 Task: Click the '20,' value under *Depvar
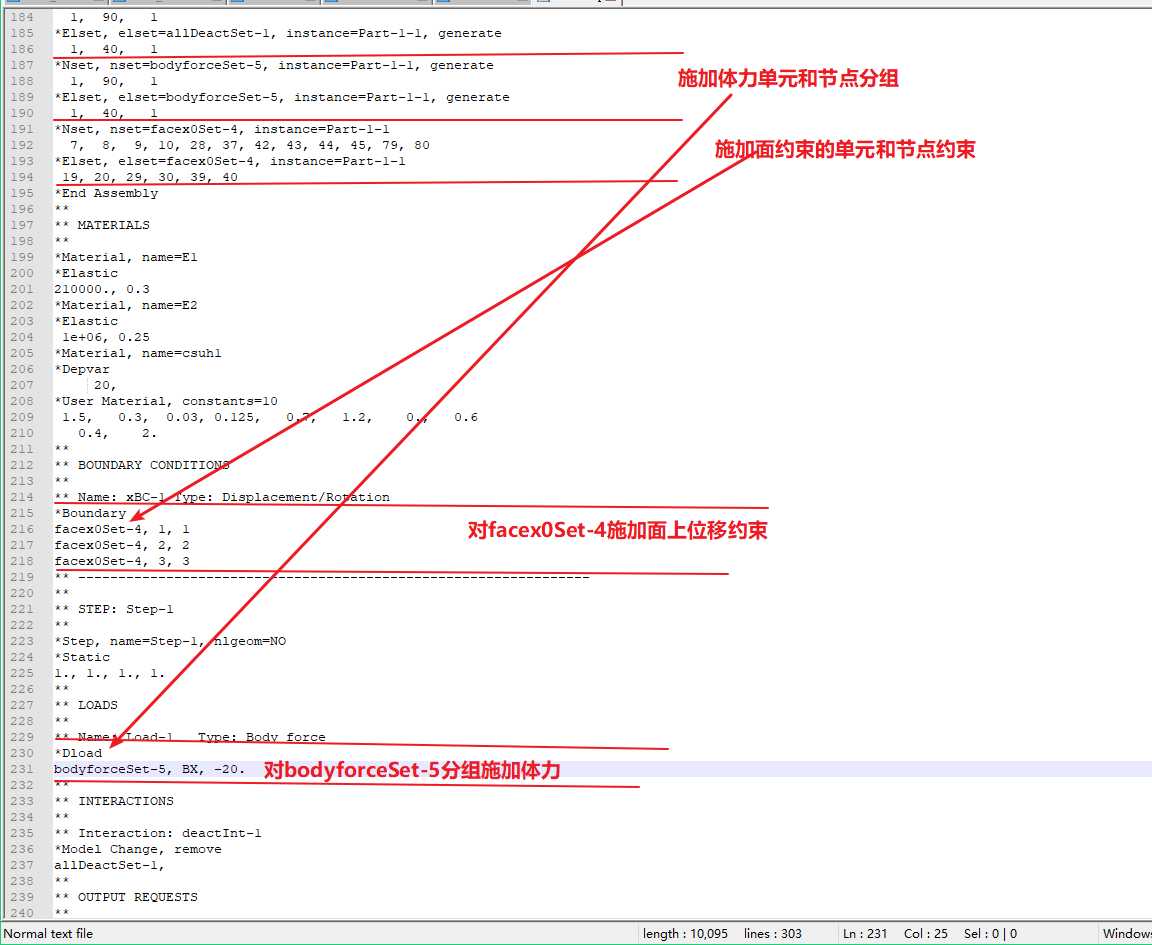(x=105, y=385)
